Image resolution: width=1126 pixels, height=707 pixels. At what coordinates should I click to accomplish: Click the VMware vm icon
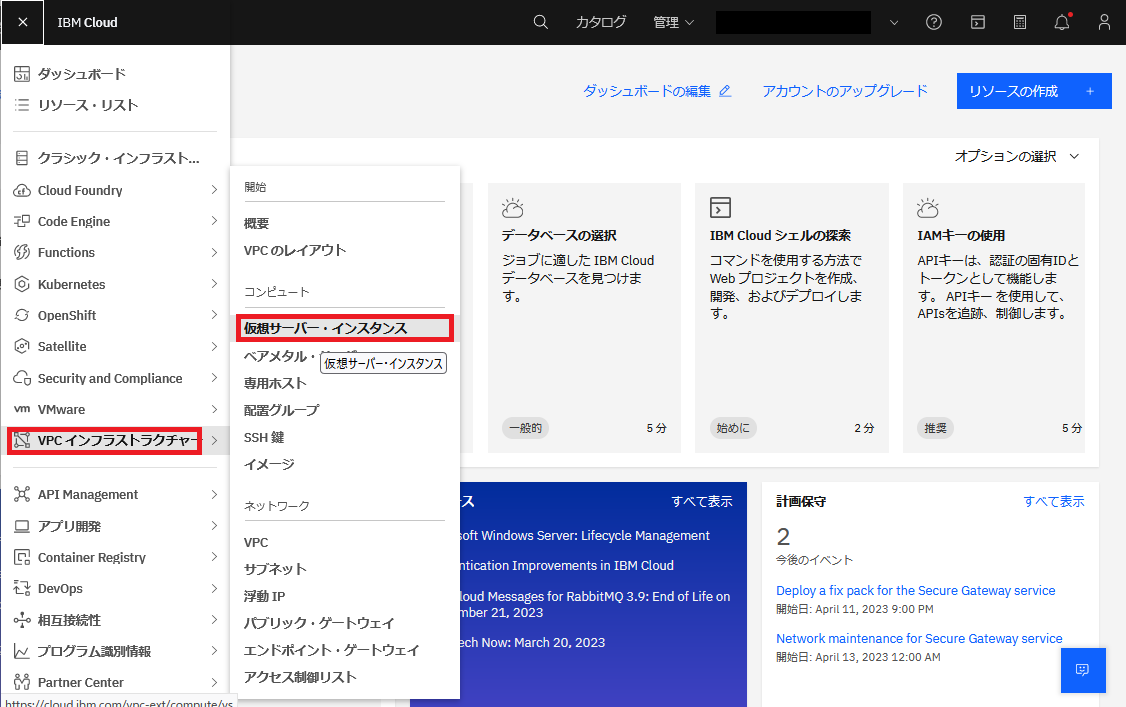[22, 409]
